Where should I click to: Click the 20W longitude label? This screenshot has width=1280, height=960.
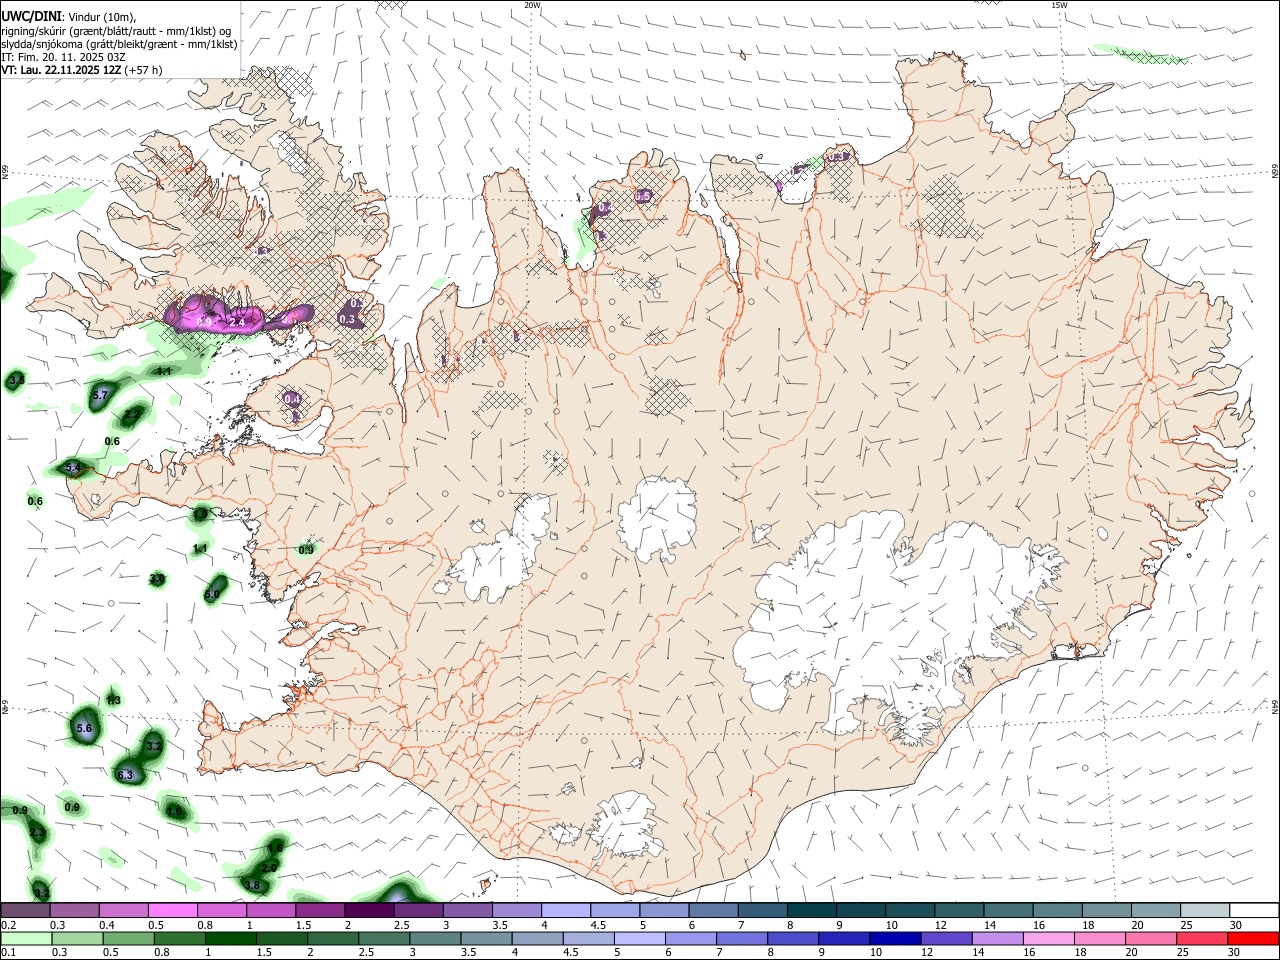[x=532, y=5]
